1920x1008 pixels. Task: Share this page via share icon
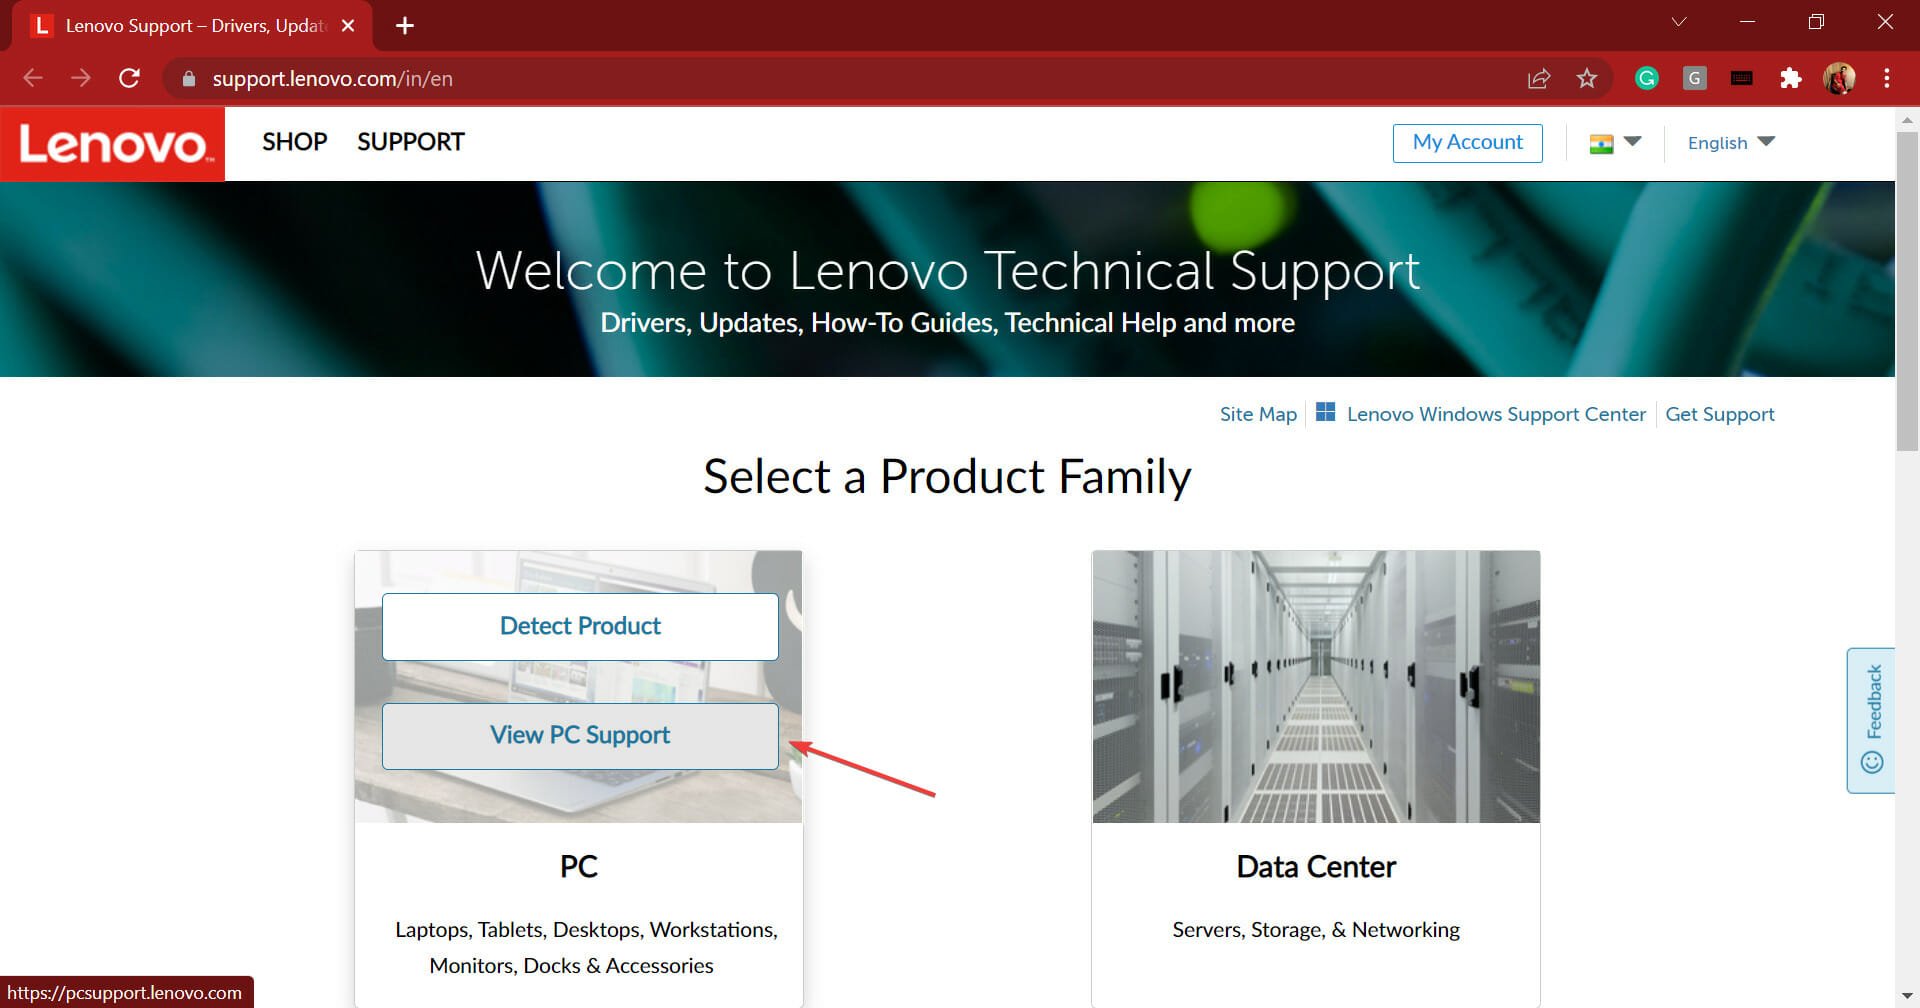(1539, 78)
